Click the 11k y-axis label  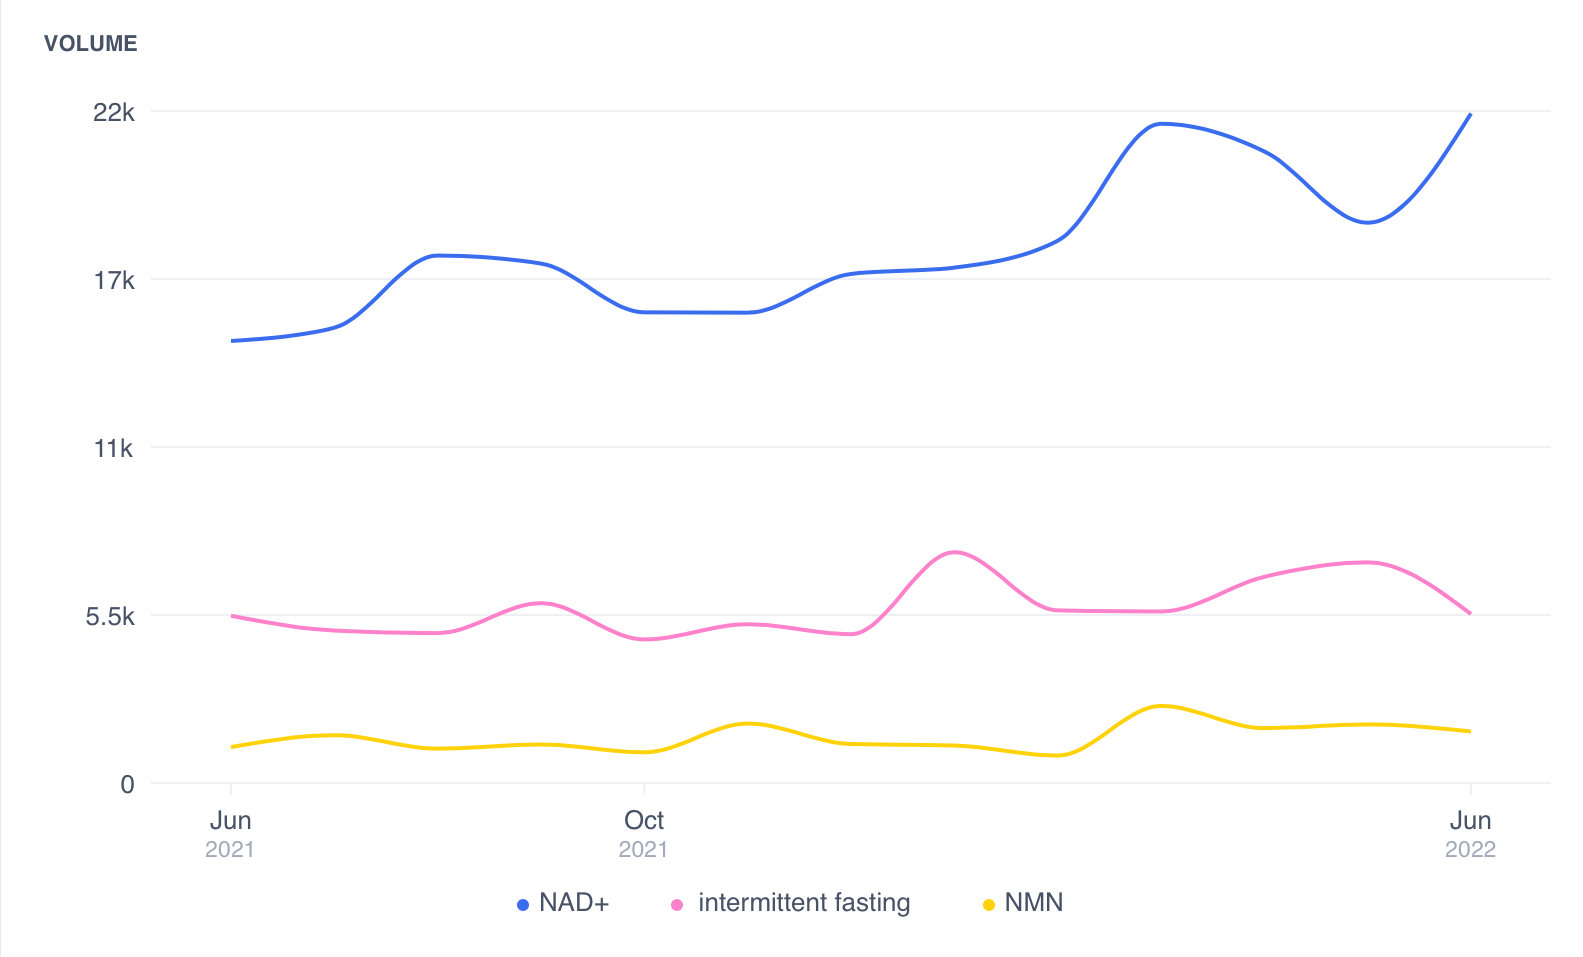click(114, 448)
